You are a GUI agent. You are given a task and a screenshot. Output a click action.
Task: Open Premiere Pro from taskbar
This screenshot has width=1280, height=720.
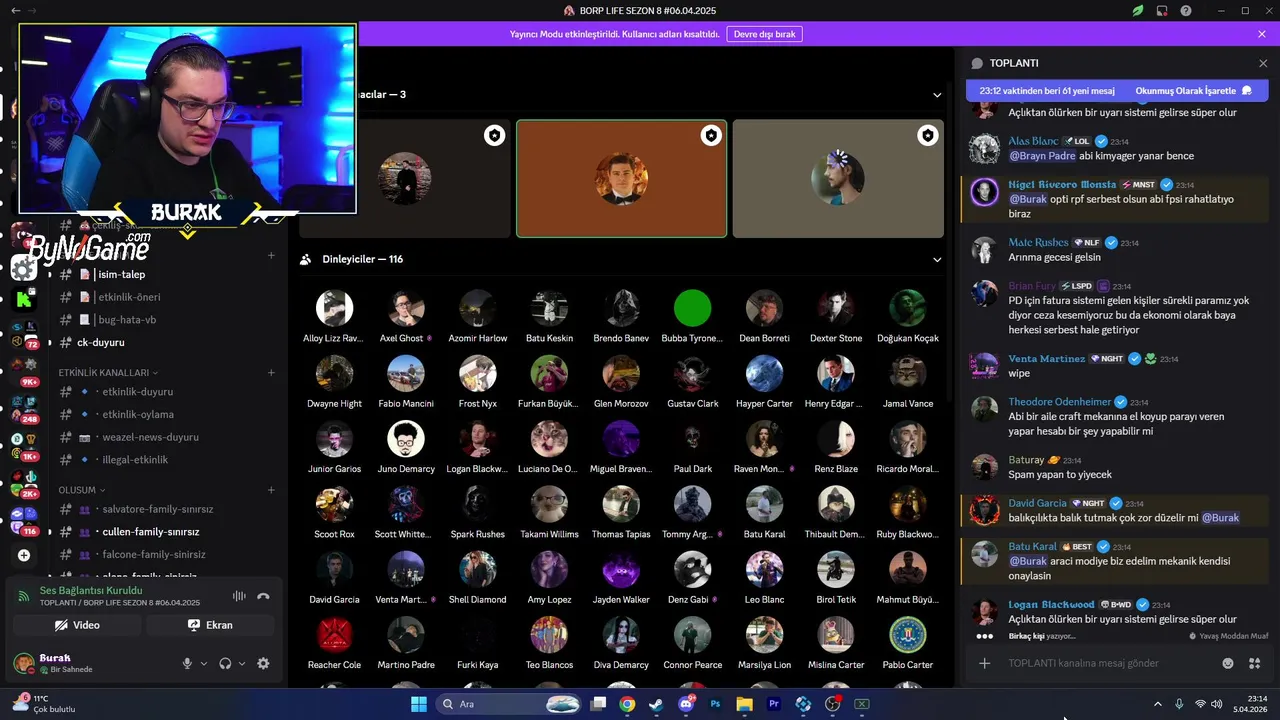coord(774,704)
